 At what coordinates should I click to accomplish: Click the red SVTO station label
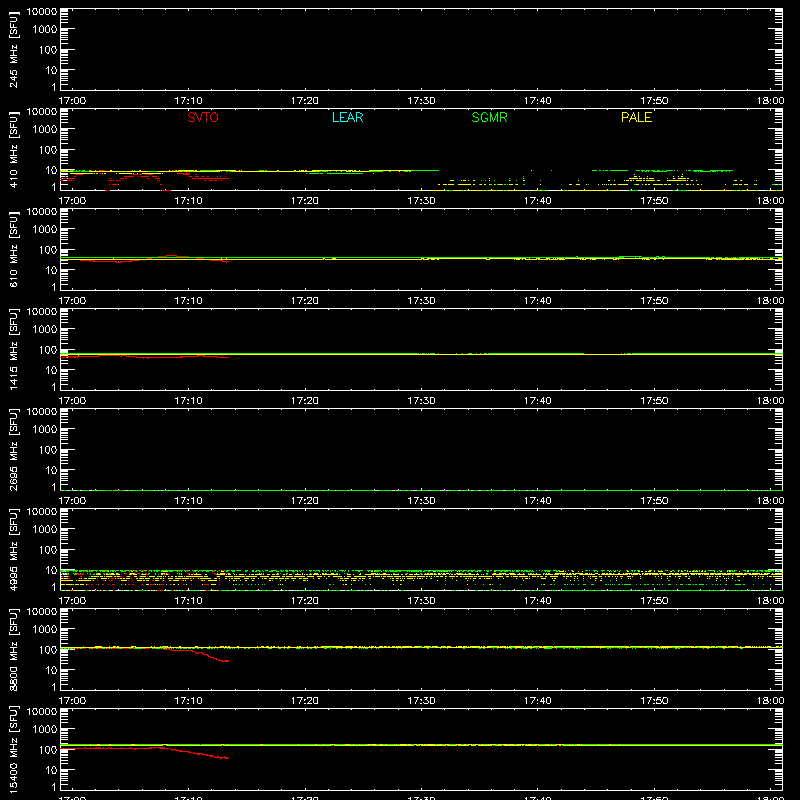tap(203, 117)
